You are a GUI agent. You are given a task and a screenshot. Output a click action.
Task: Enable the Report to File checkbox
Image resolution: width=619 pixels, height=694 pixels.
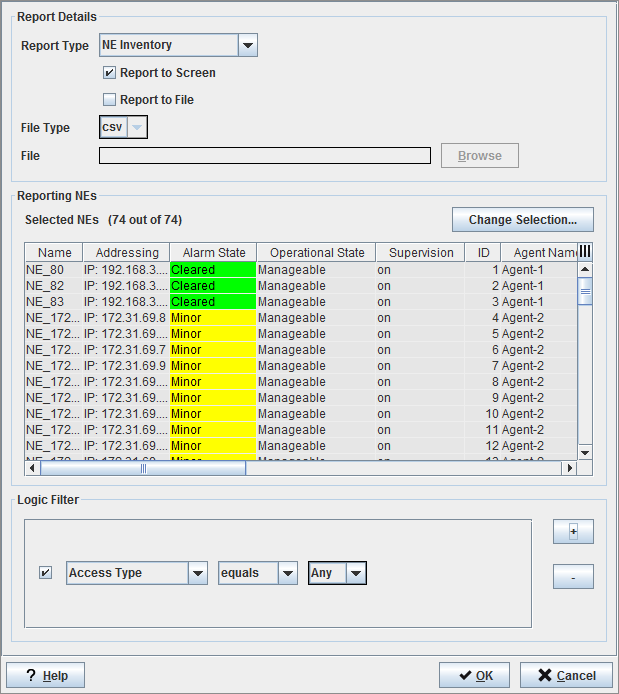click(110, 100)
